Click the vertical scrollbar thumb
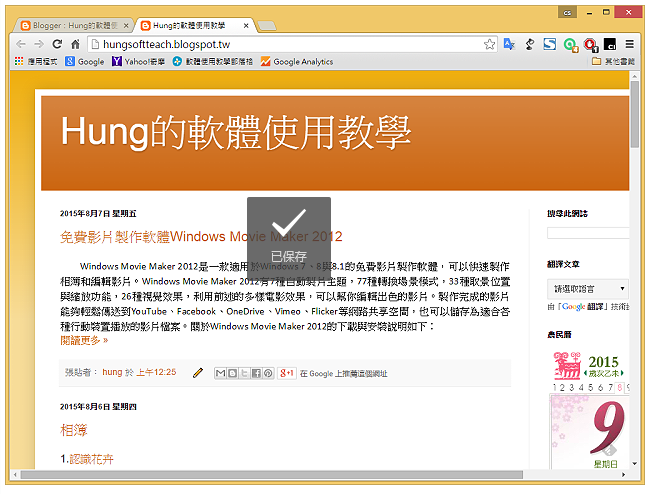 [635, 114]
